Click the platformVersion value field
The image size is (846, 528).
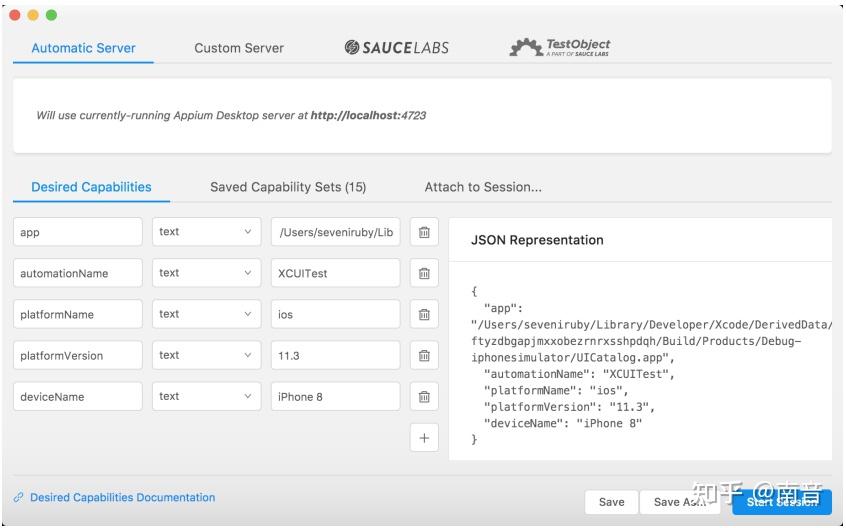pyautogui.click(x=335, y=355)
